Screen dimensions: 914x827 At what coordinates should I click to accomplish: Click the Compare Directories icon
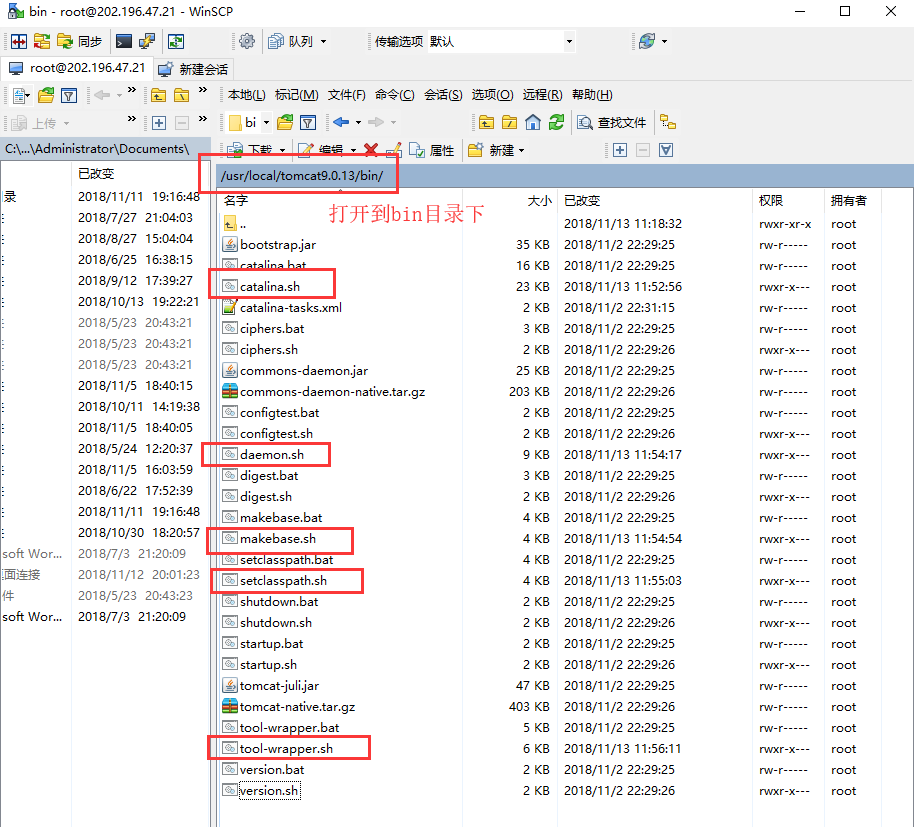pyautogui.click(x=19, y=41)
